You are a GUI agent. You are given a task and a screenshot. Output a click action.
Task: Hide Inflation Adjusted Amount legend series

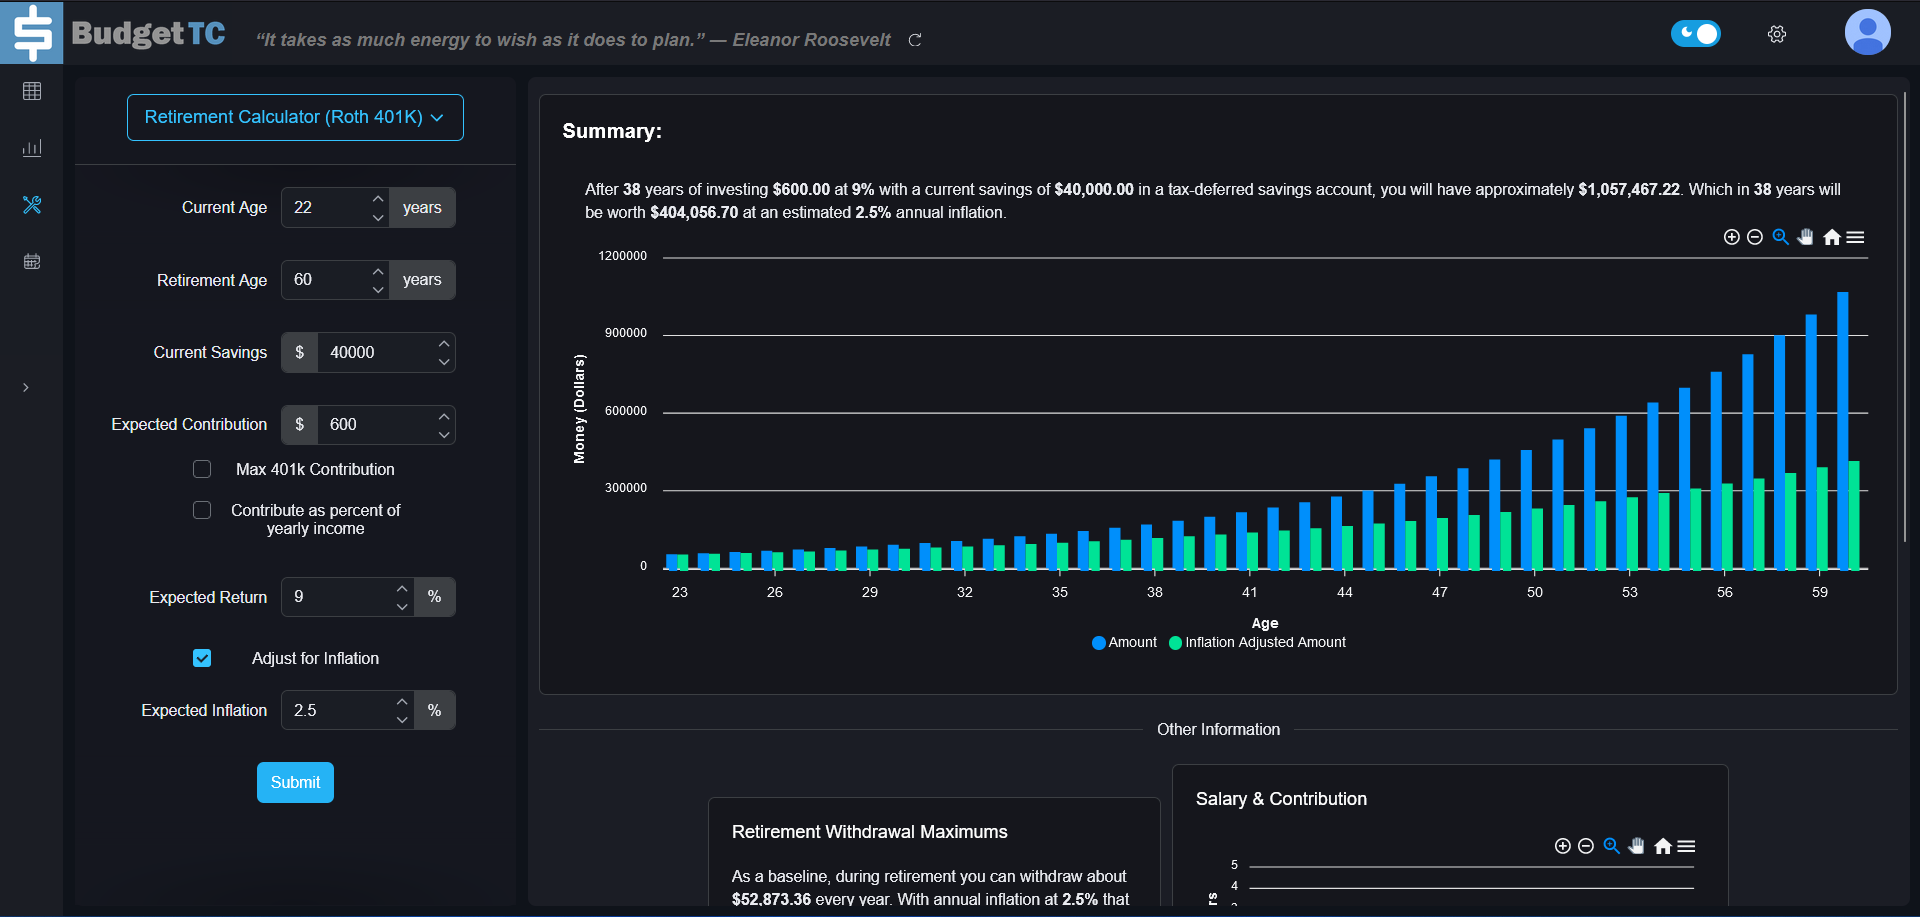click(x=1264, y=643)
